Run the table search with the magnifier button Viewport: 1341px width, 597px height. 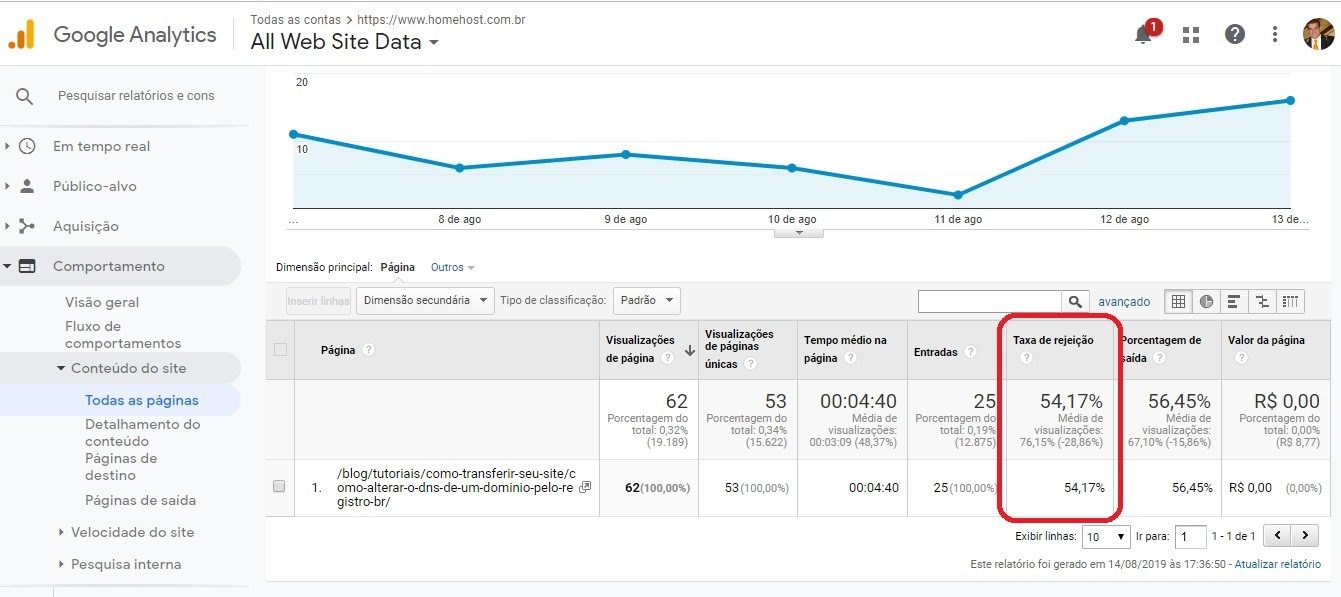[1075, 301]
